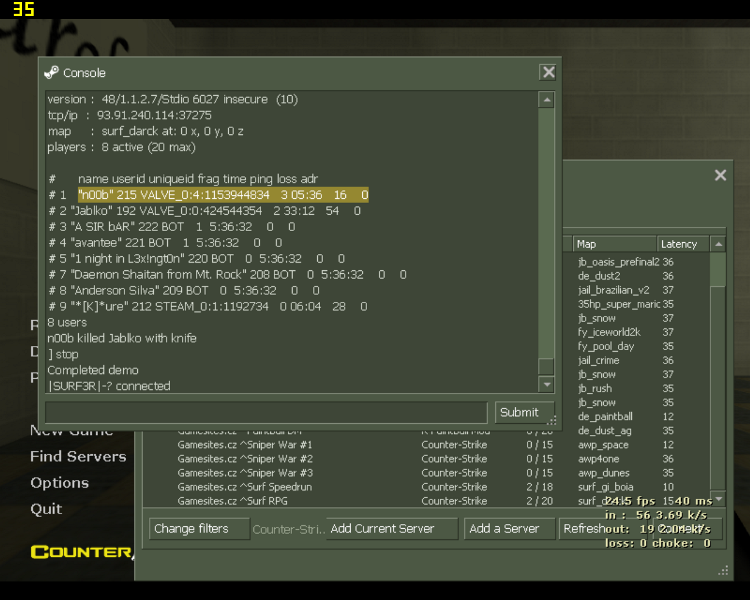Click the tcp/ip address line in console
This screenshot has width=750, height=600.
pyautogui.click(x=129, y=115)
